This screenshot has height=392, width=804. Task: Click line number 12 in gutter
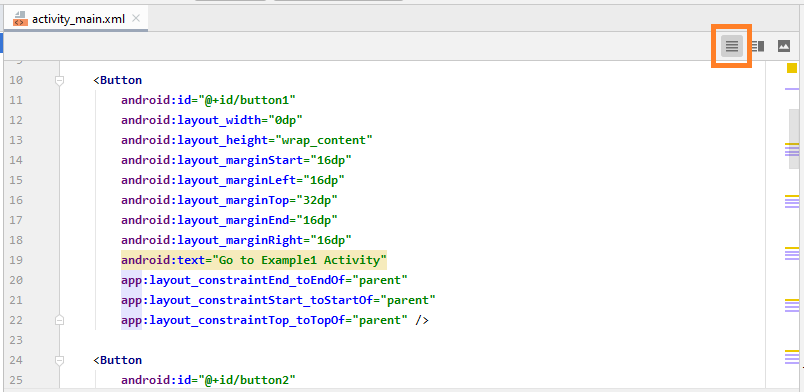pyautogui.click(x=16, y=120)
